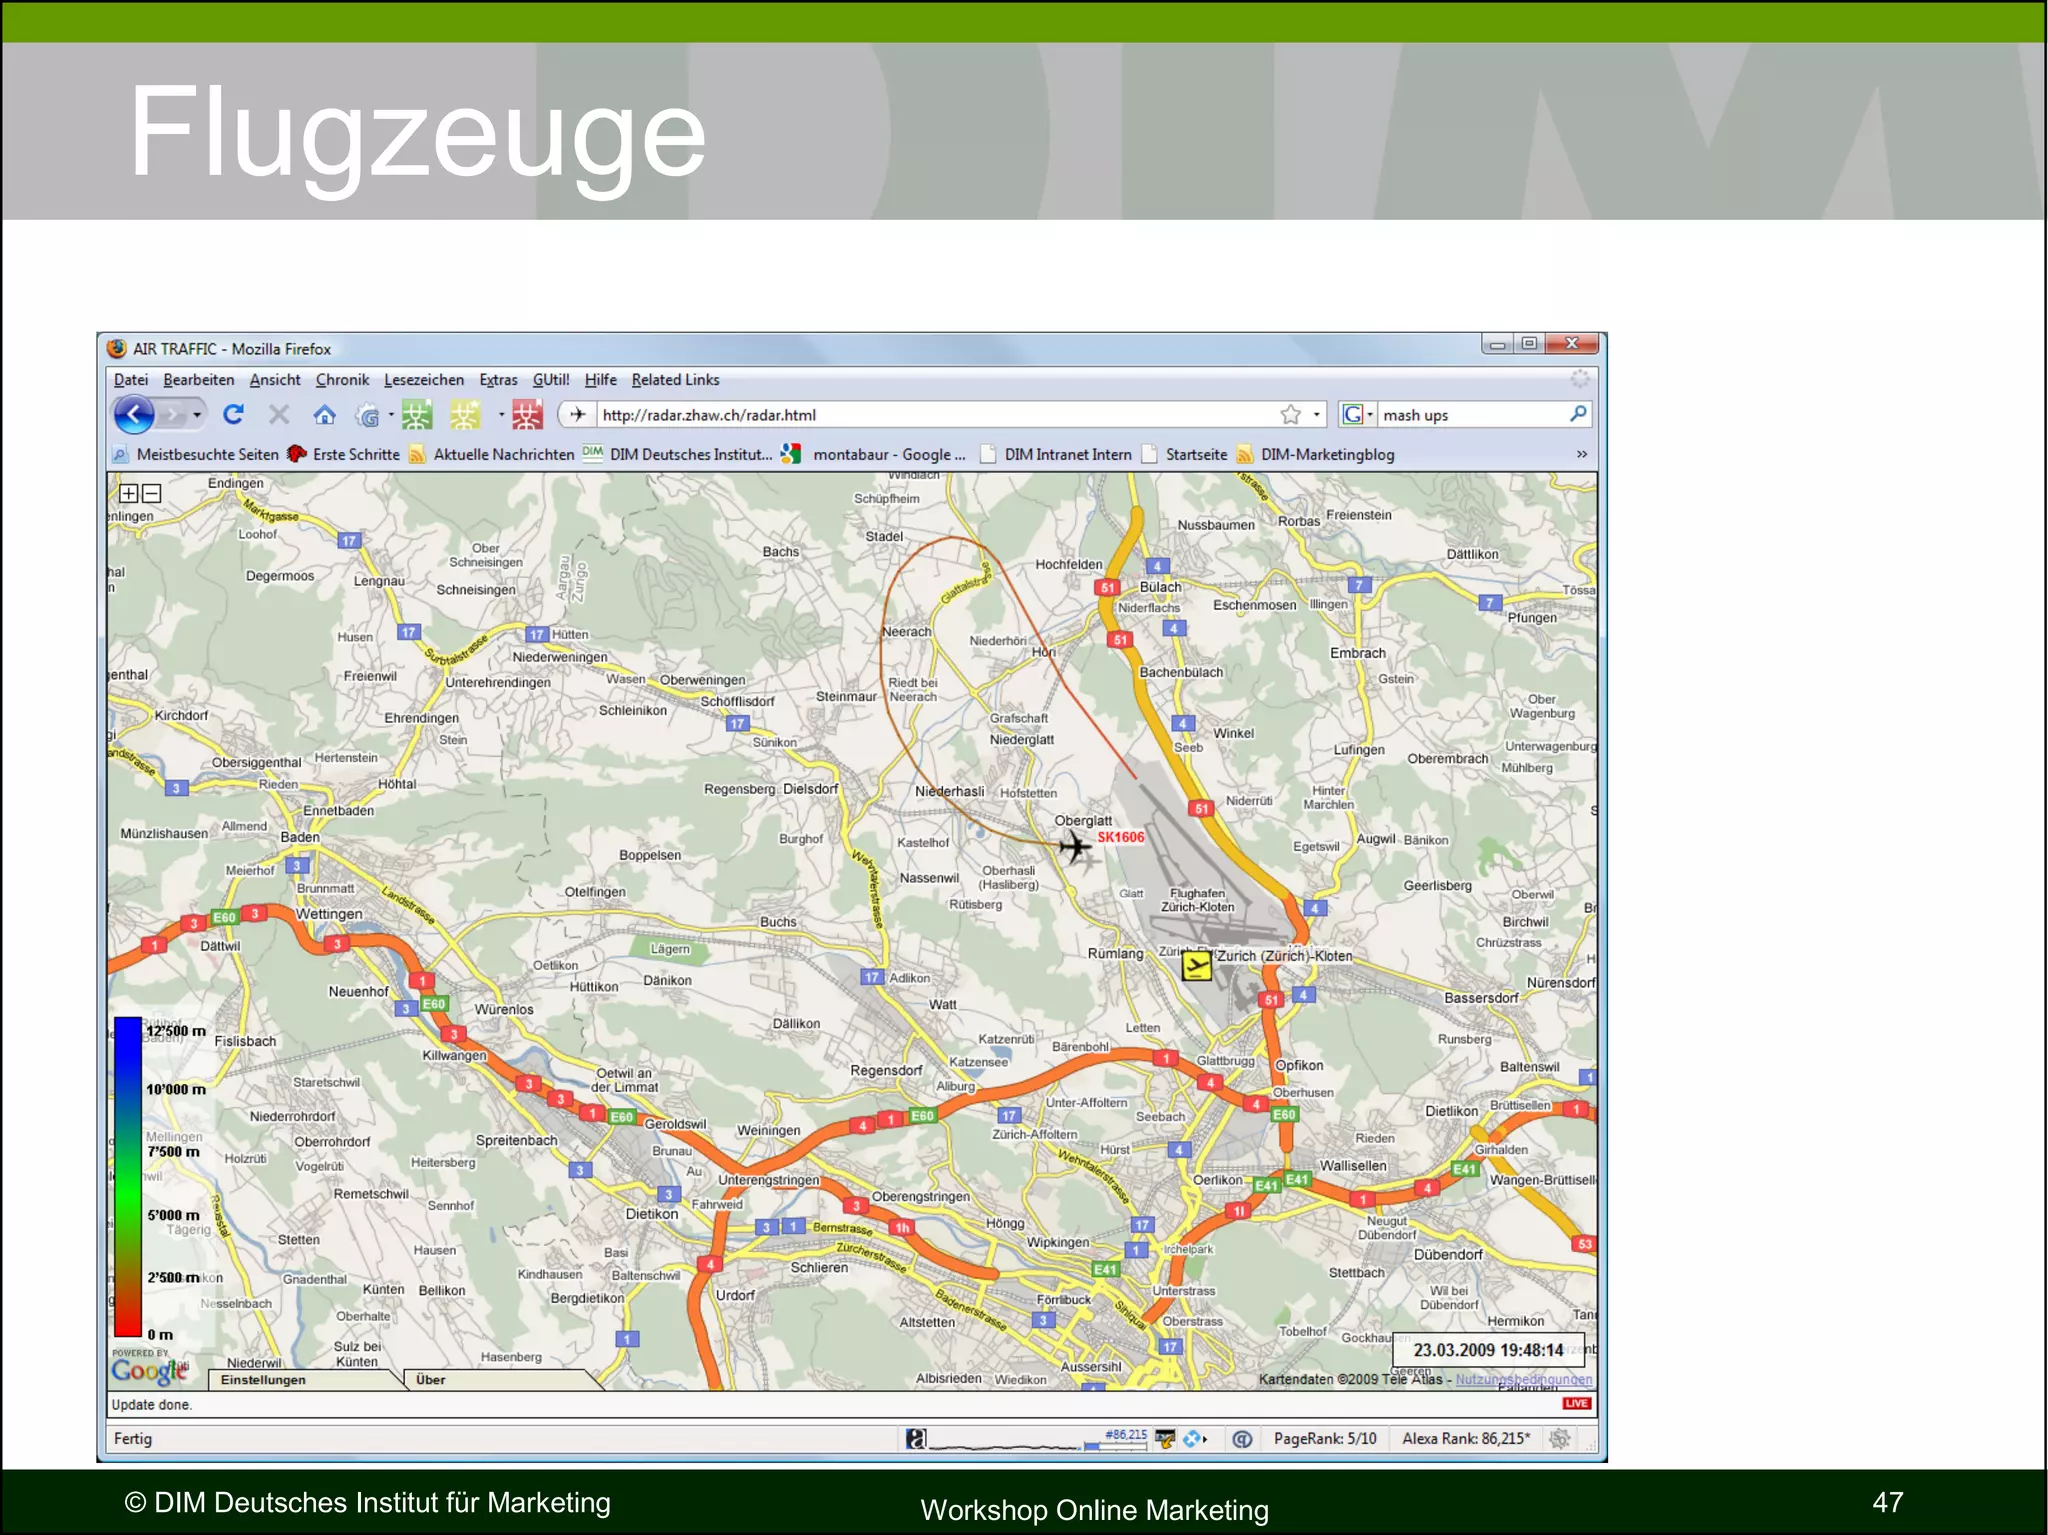Click the search magnifier icon in search box
Screen dimensions: 2048x1535
click(x=1578, y=414)
